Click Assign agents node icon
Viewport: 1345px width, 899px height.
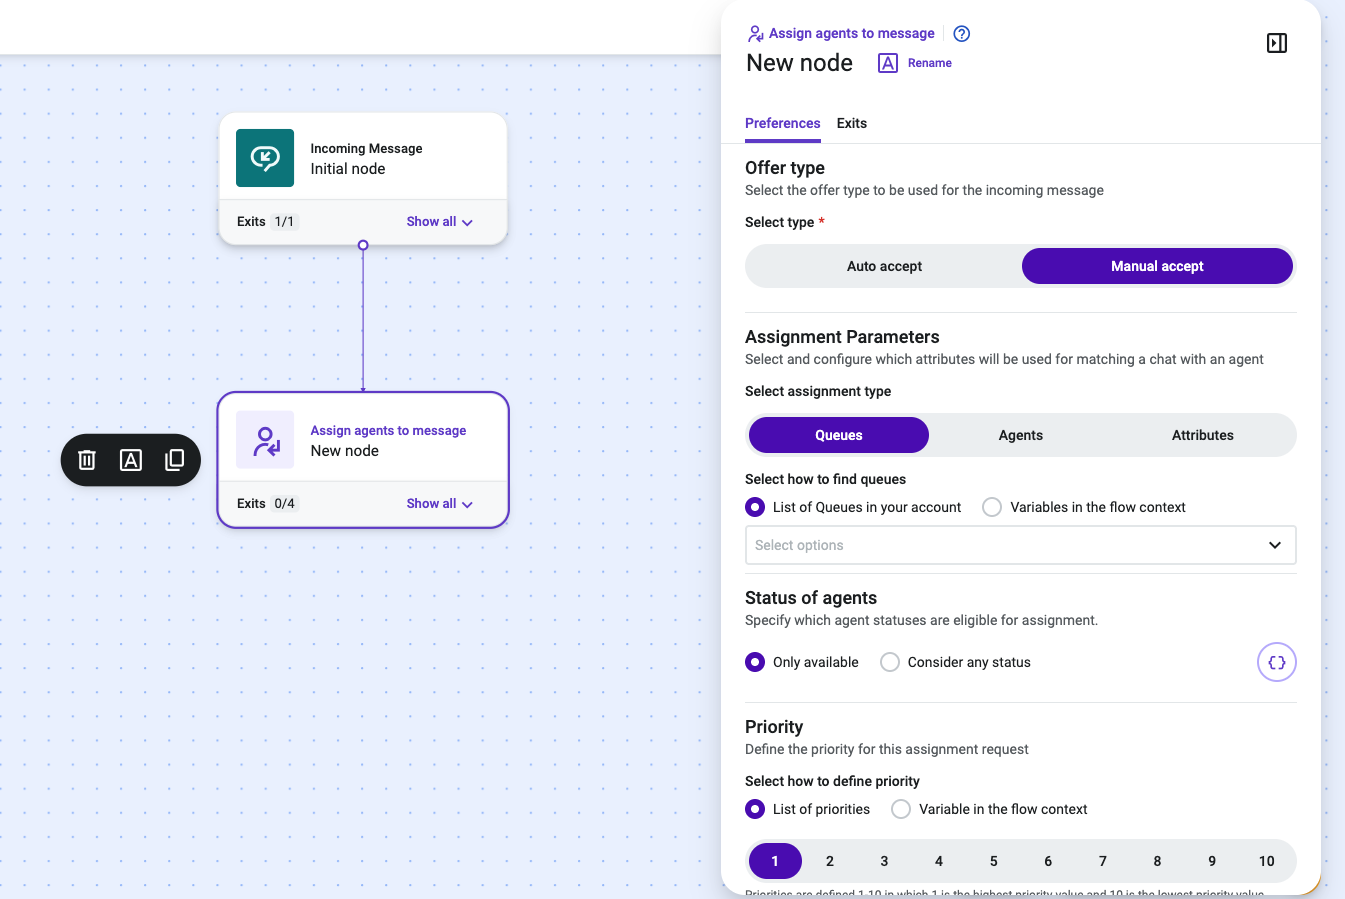point(265,440)
